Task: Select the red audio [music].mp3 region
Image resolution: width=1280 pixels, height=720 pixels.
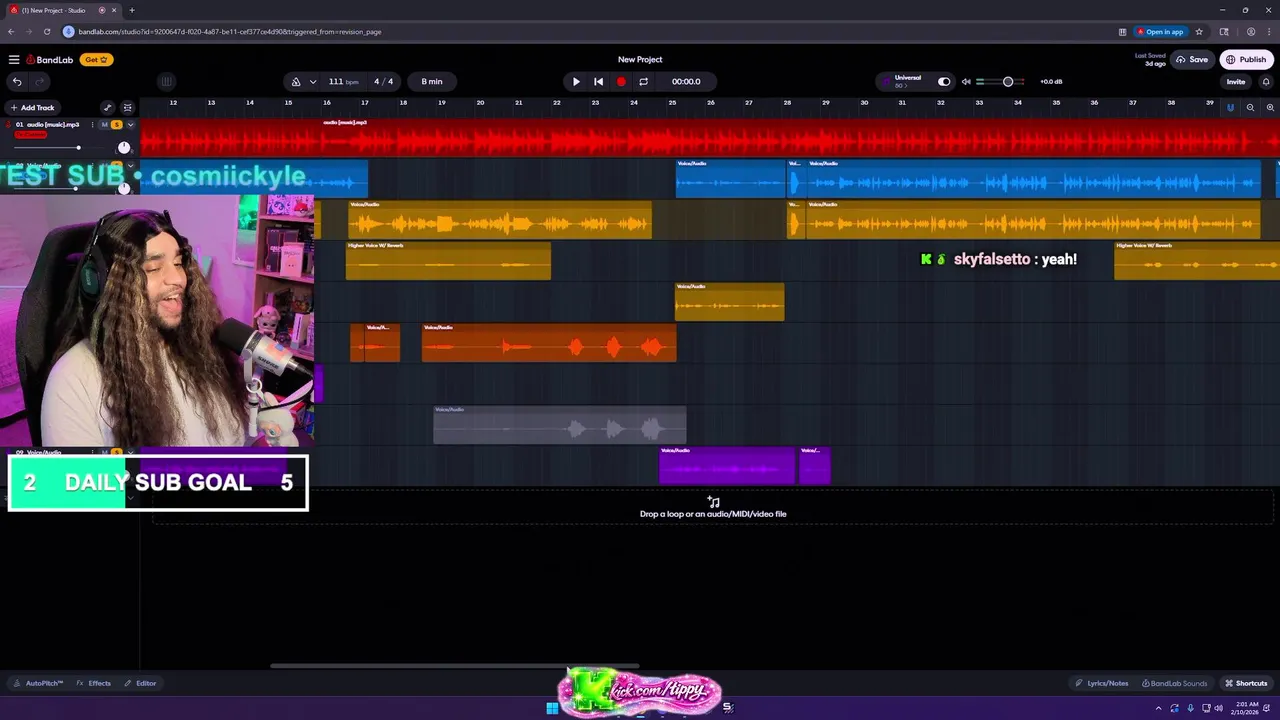Action: click(x=710, y=138)
